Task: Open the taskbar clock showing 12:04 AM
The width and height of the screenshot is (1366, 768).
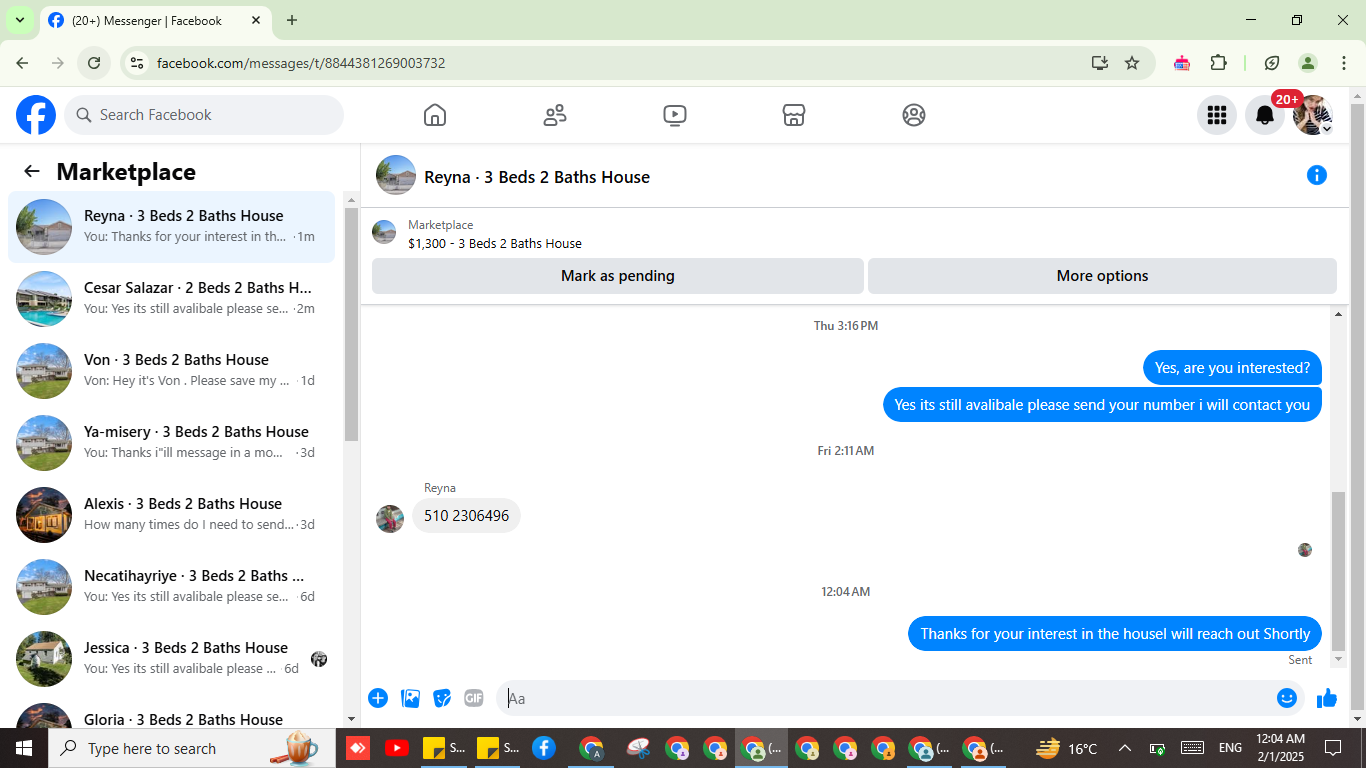Action: click(x=1280, y=748)
